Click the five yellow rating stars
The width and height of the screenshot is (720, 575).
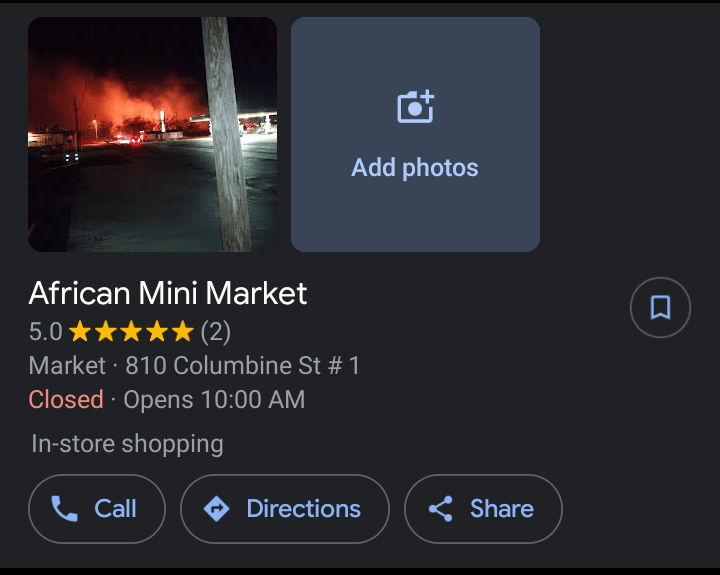131,331
